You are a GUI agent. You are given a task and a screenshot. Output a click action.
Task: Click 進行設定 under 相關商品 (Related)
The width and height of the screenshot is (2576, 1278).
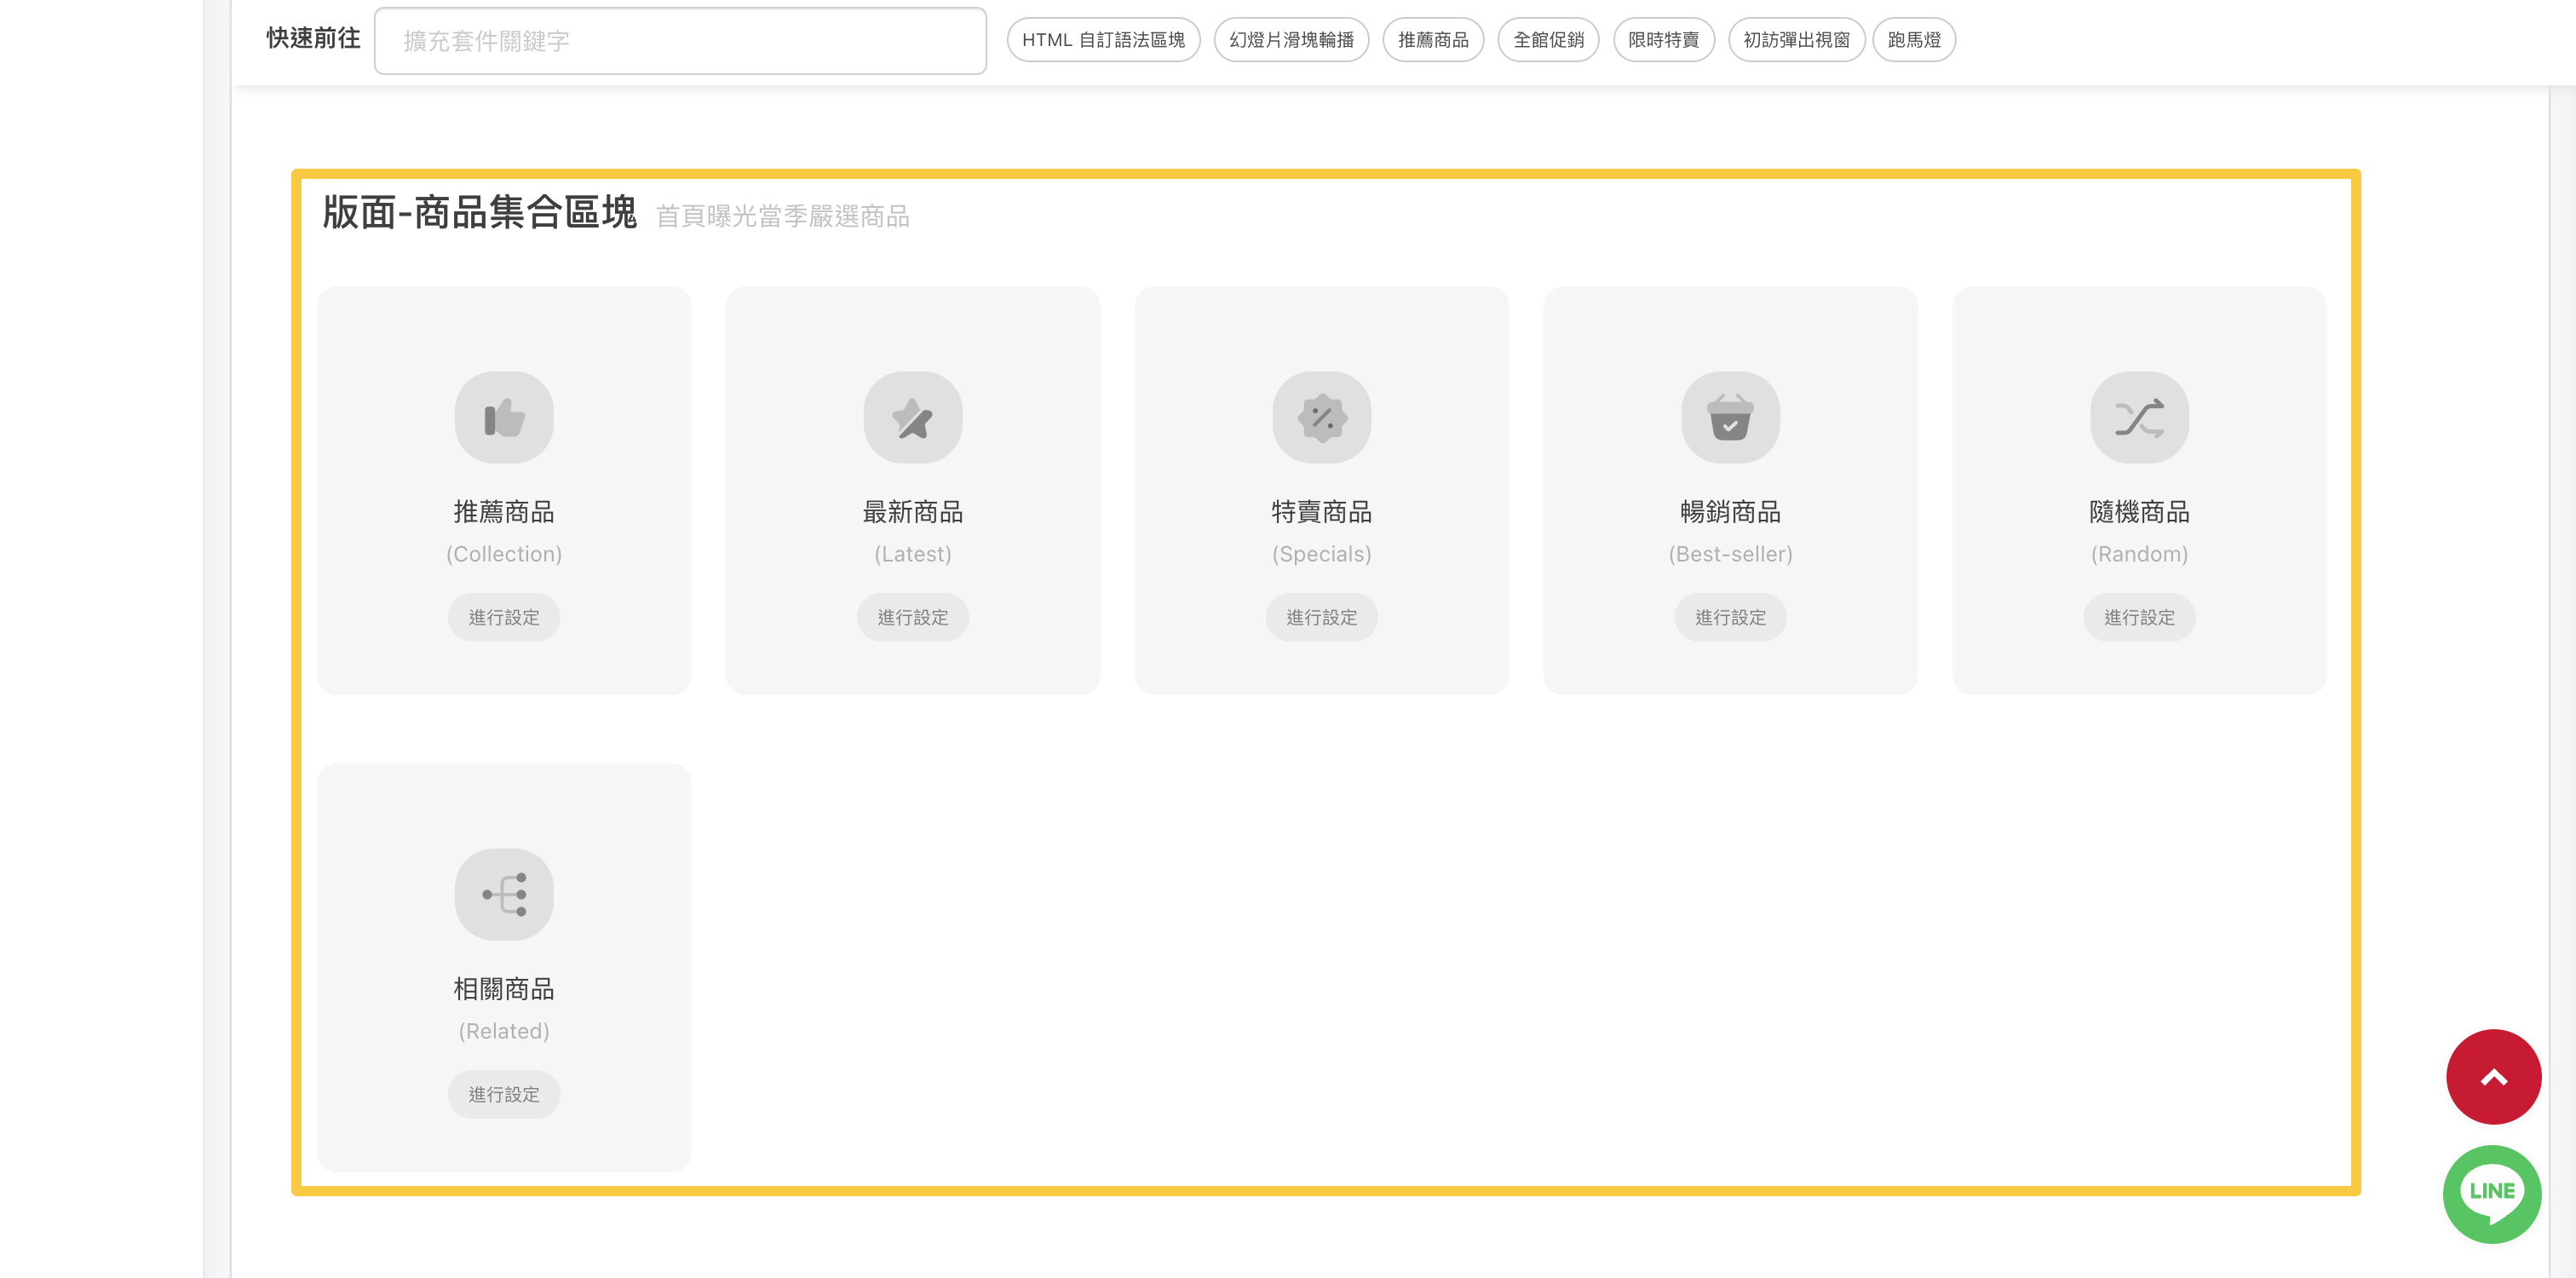click(x=504, y=1094)
